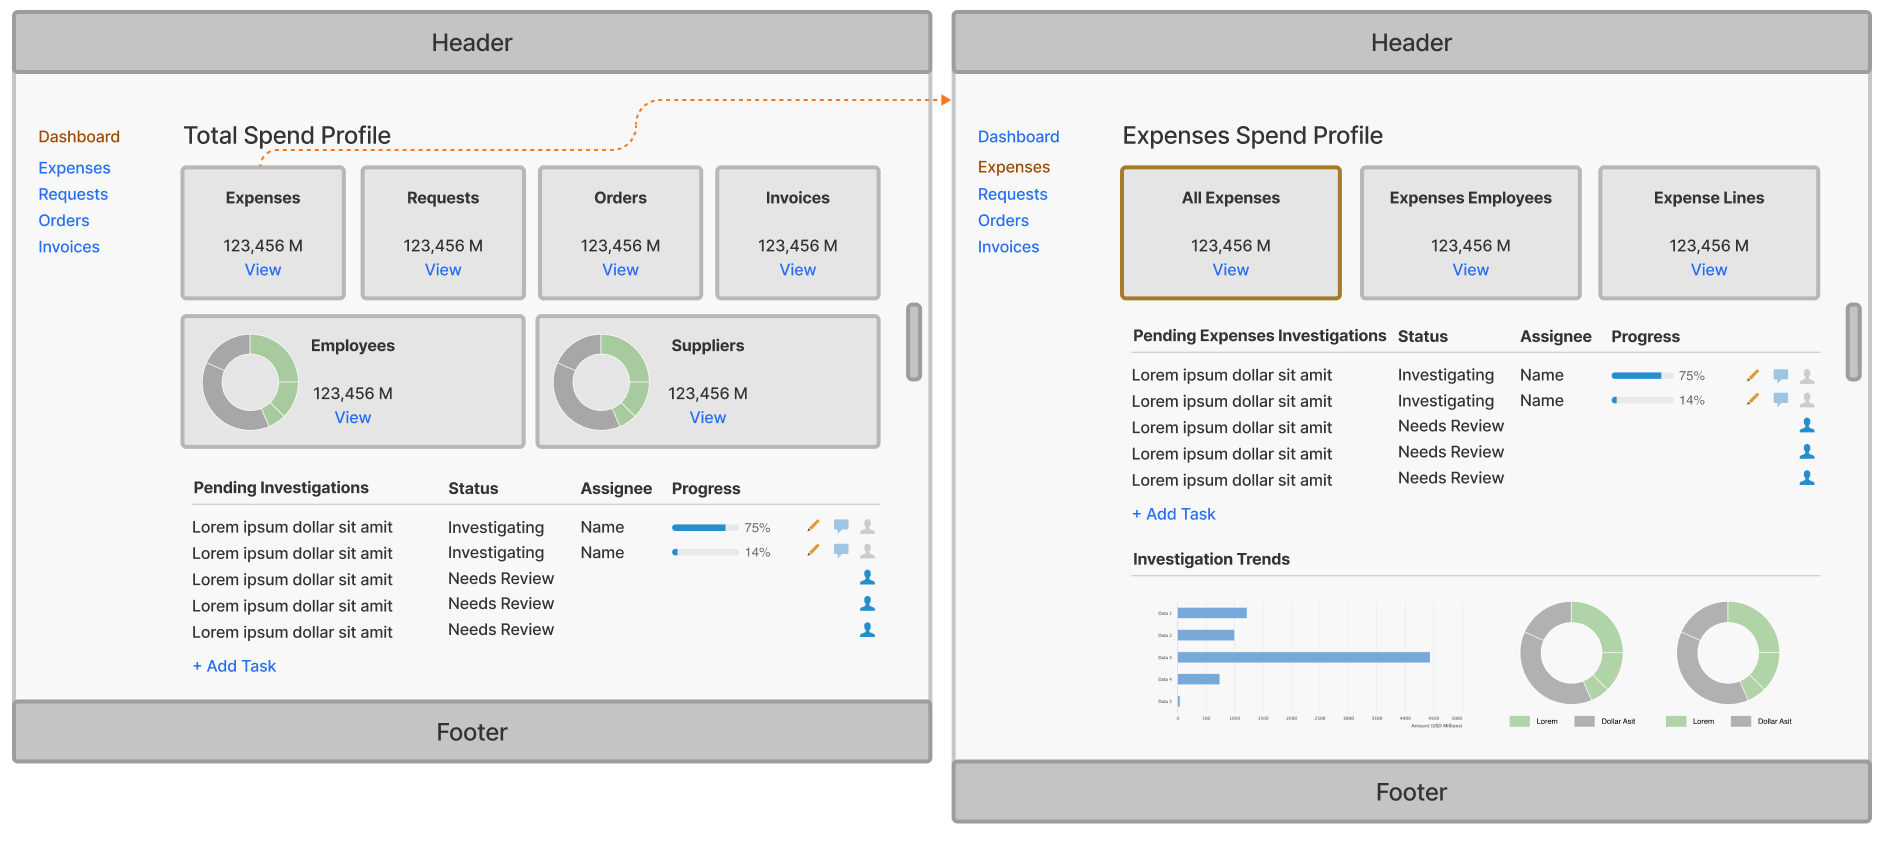Click Add Task under Pending Expenses Investigations
This screenshot has width=1884, height=844.
1174,514
